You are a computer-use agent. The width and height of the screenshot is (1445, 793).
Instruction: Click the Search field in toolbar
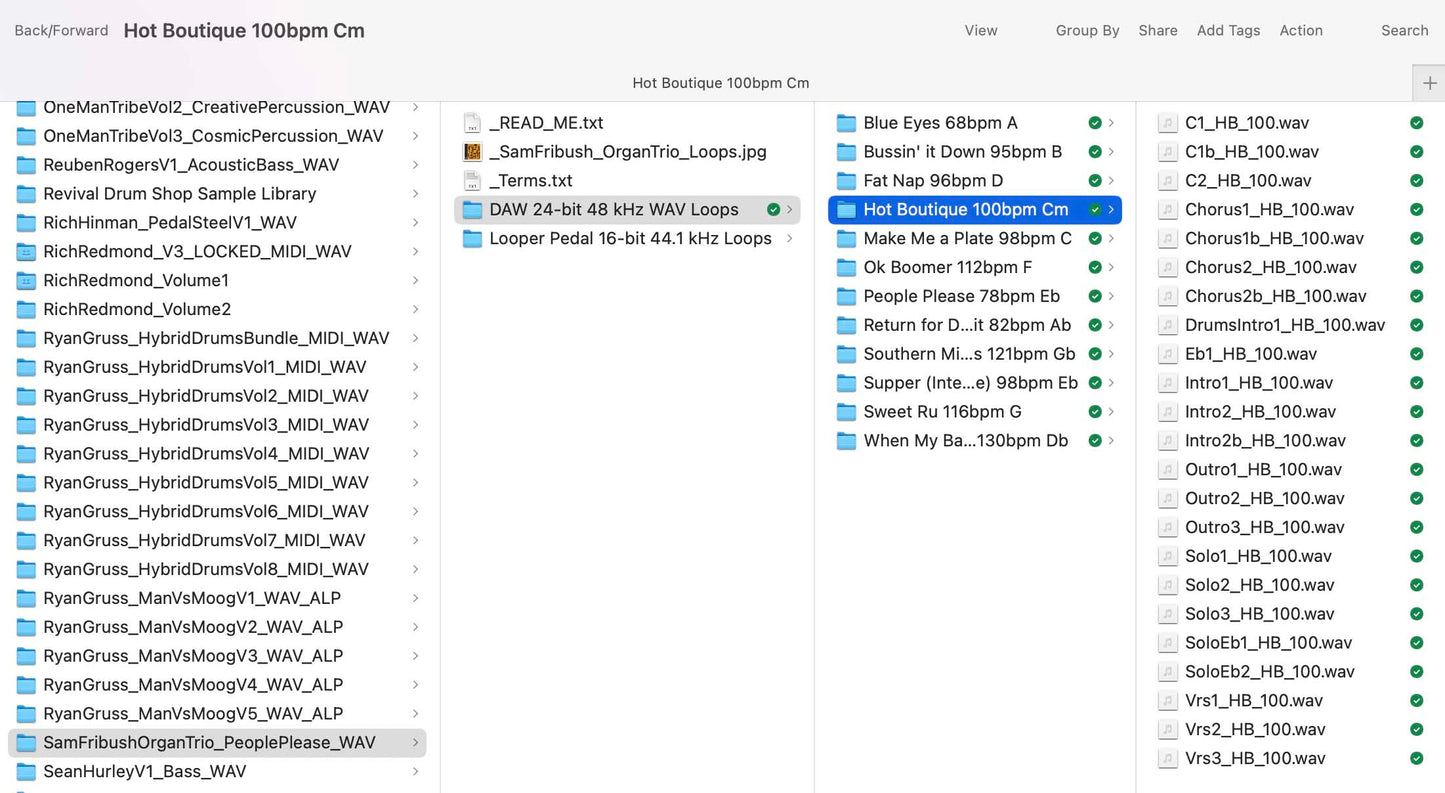point(1404,31)
